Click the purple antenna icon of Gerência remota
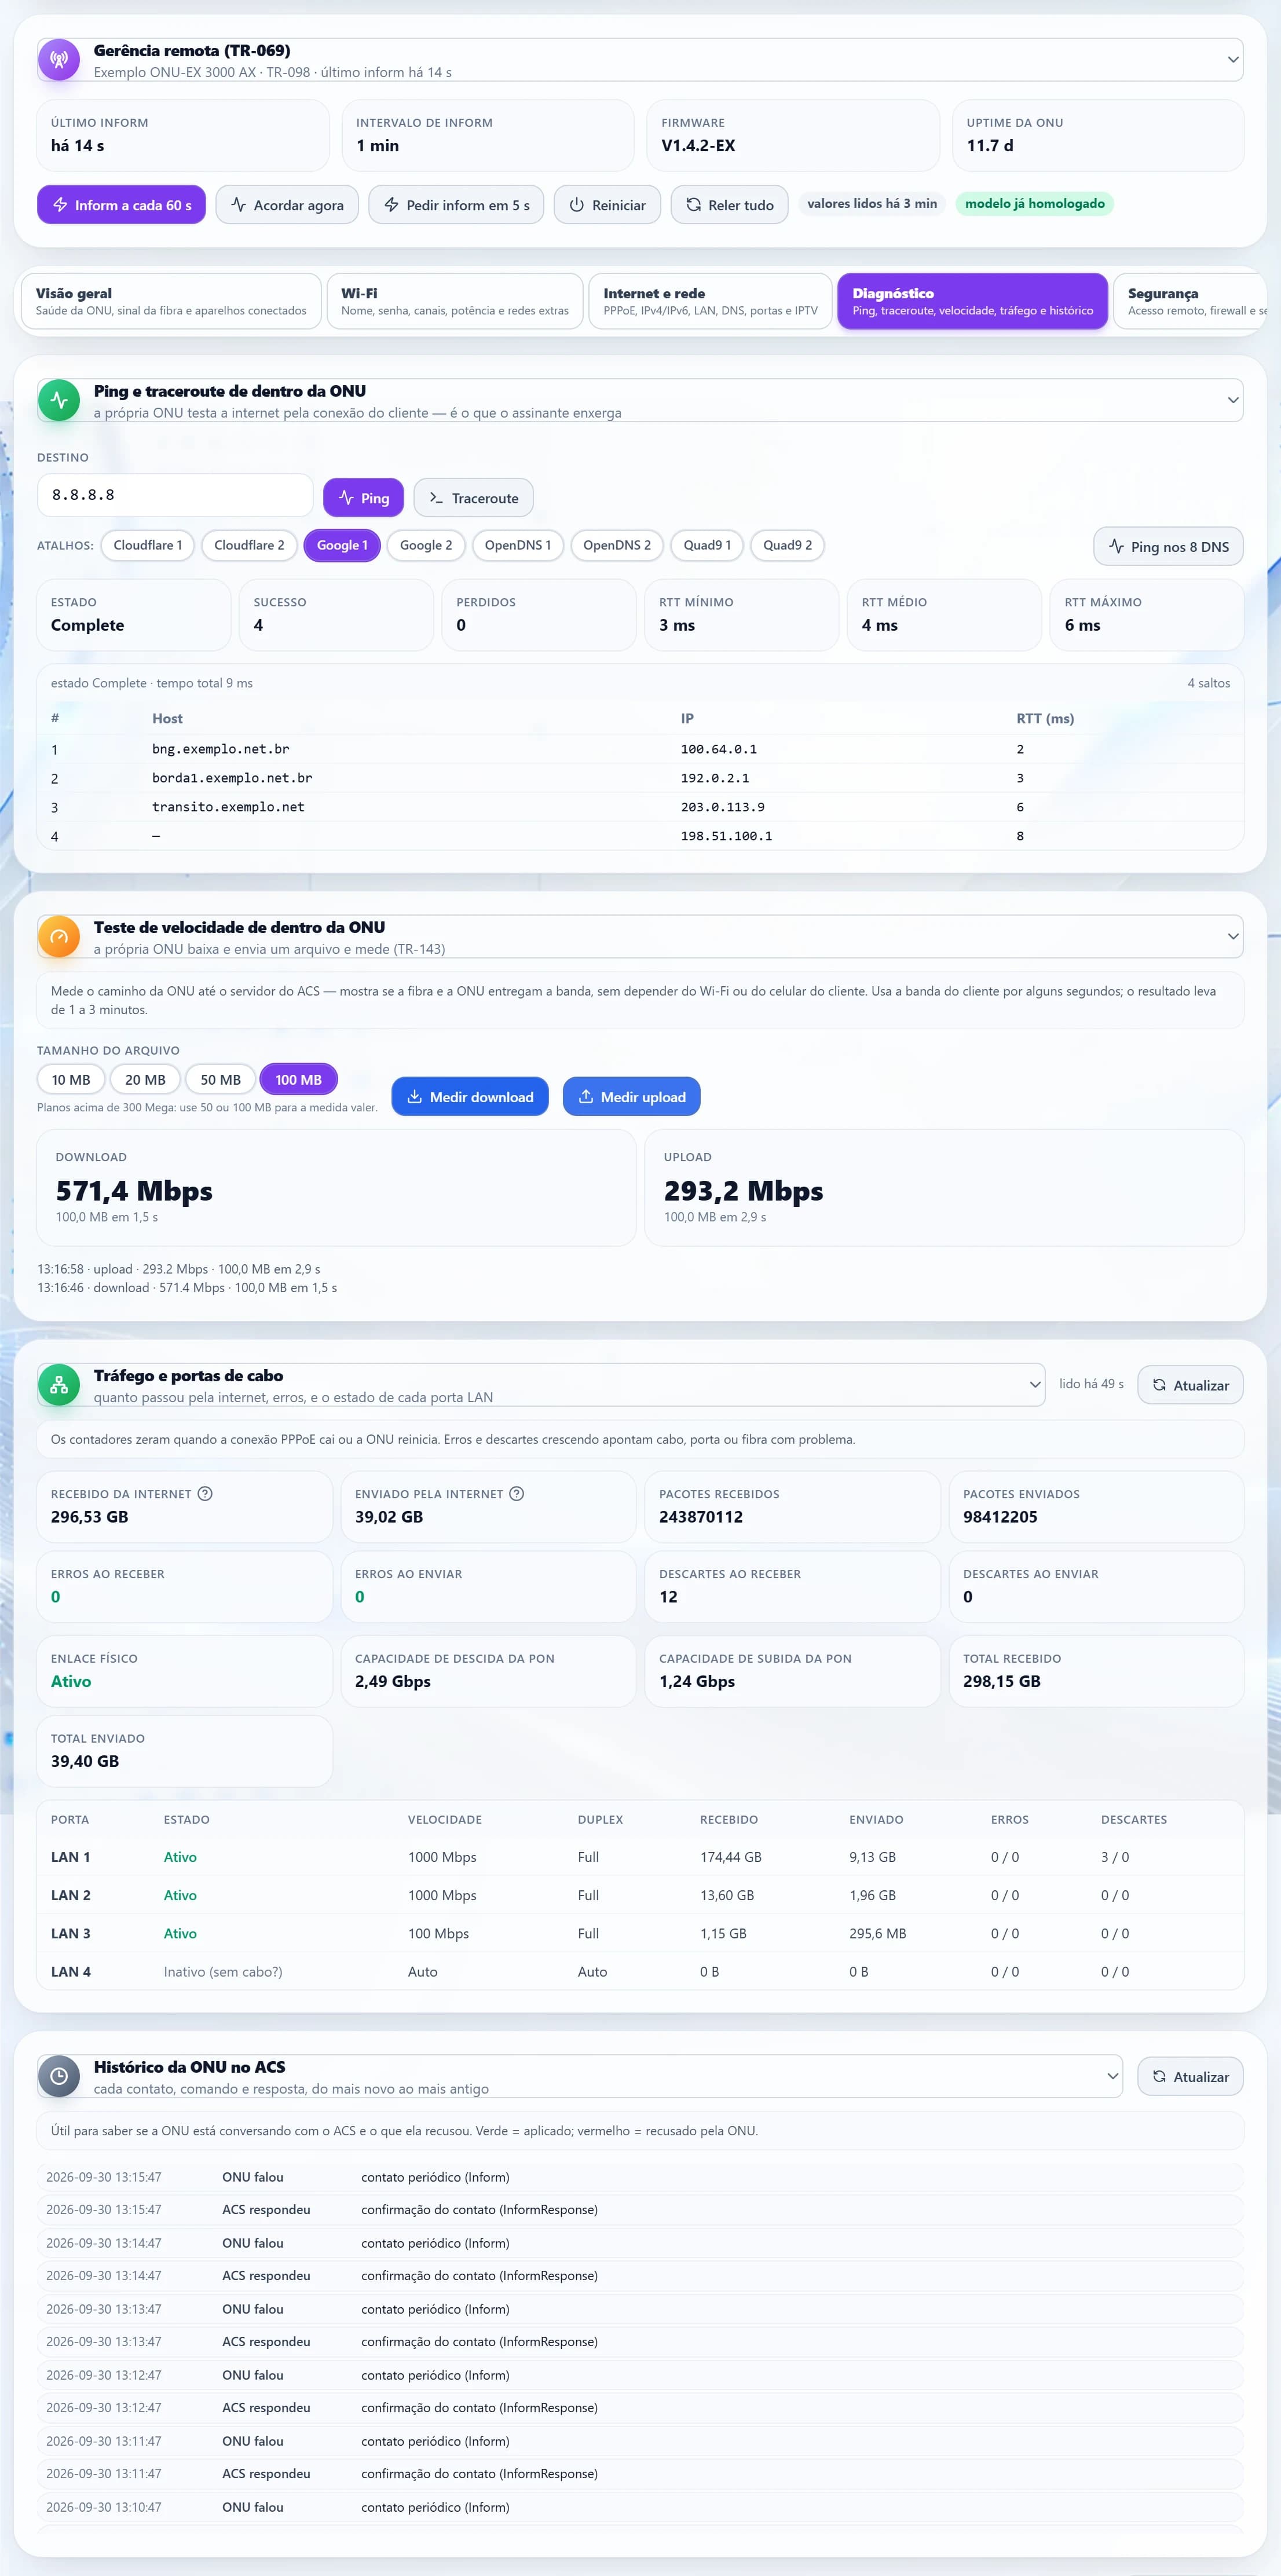The image size is (1281, 2576). pos(59,60)
